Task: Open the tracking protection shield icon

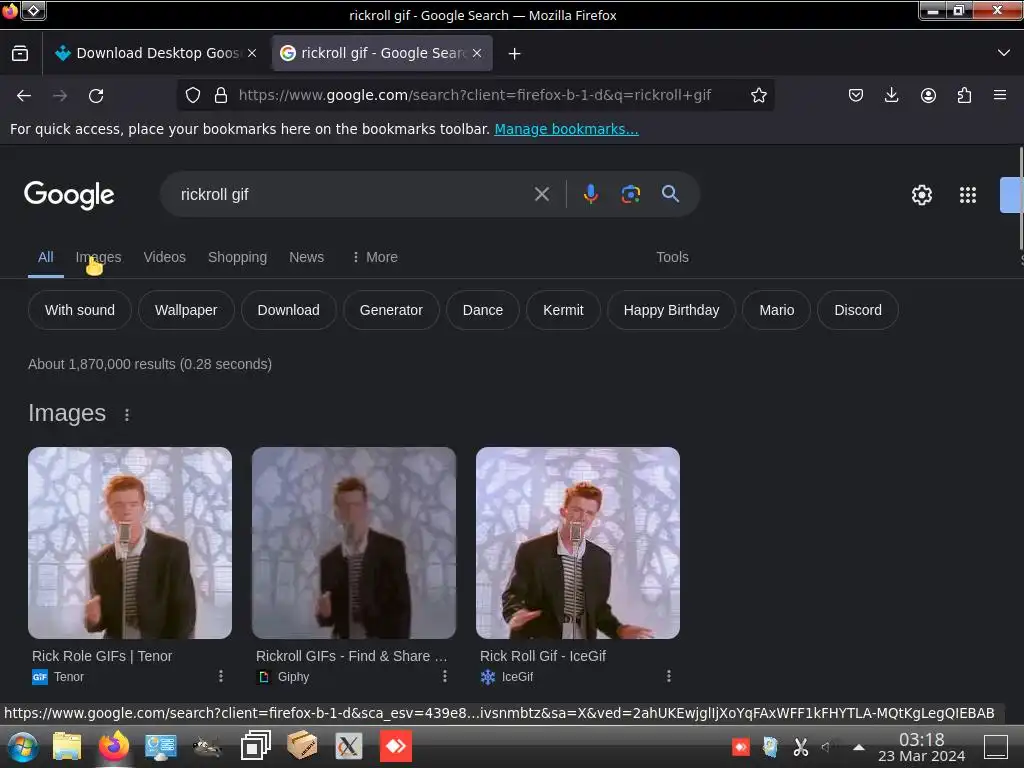Action: pos(193,95)
